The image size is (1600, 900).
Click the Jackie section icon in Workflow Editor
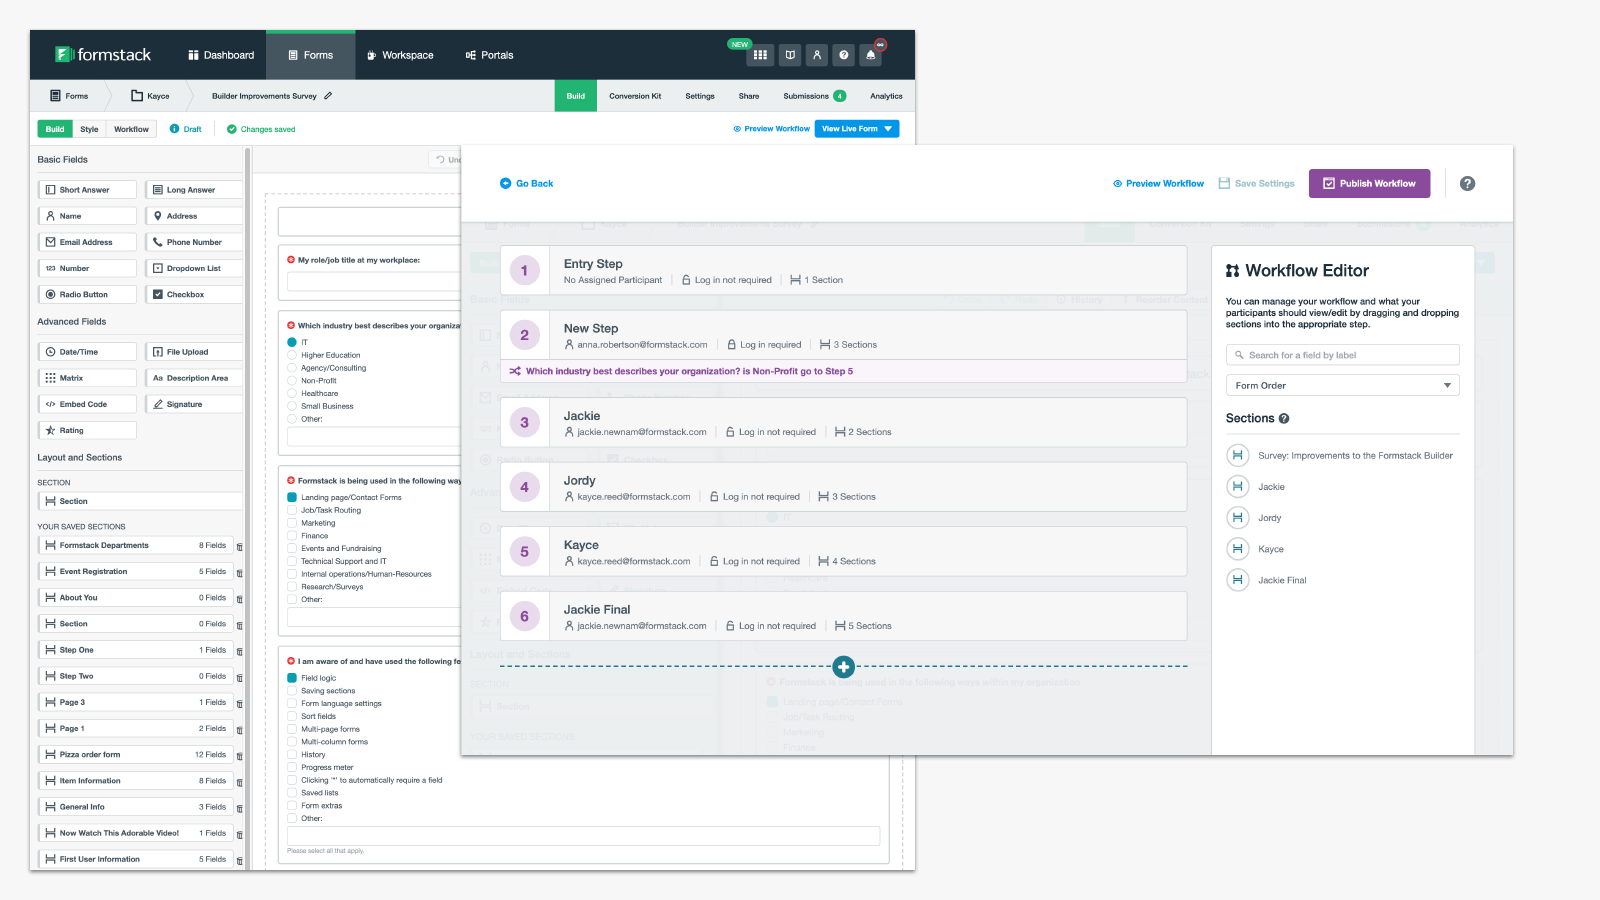[1238, 487]
